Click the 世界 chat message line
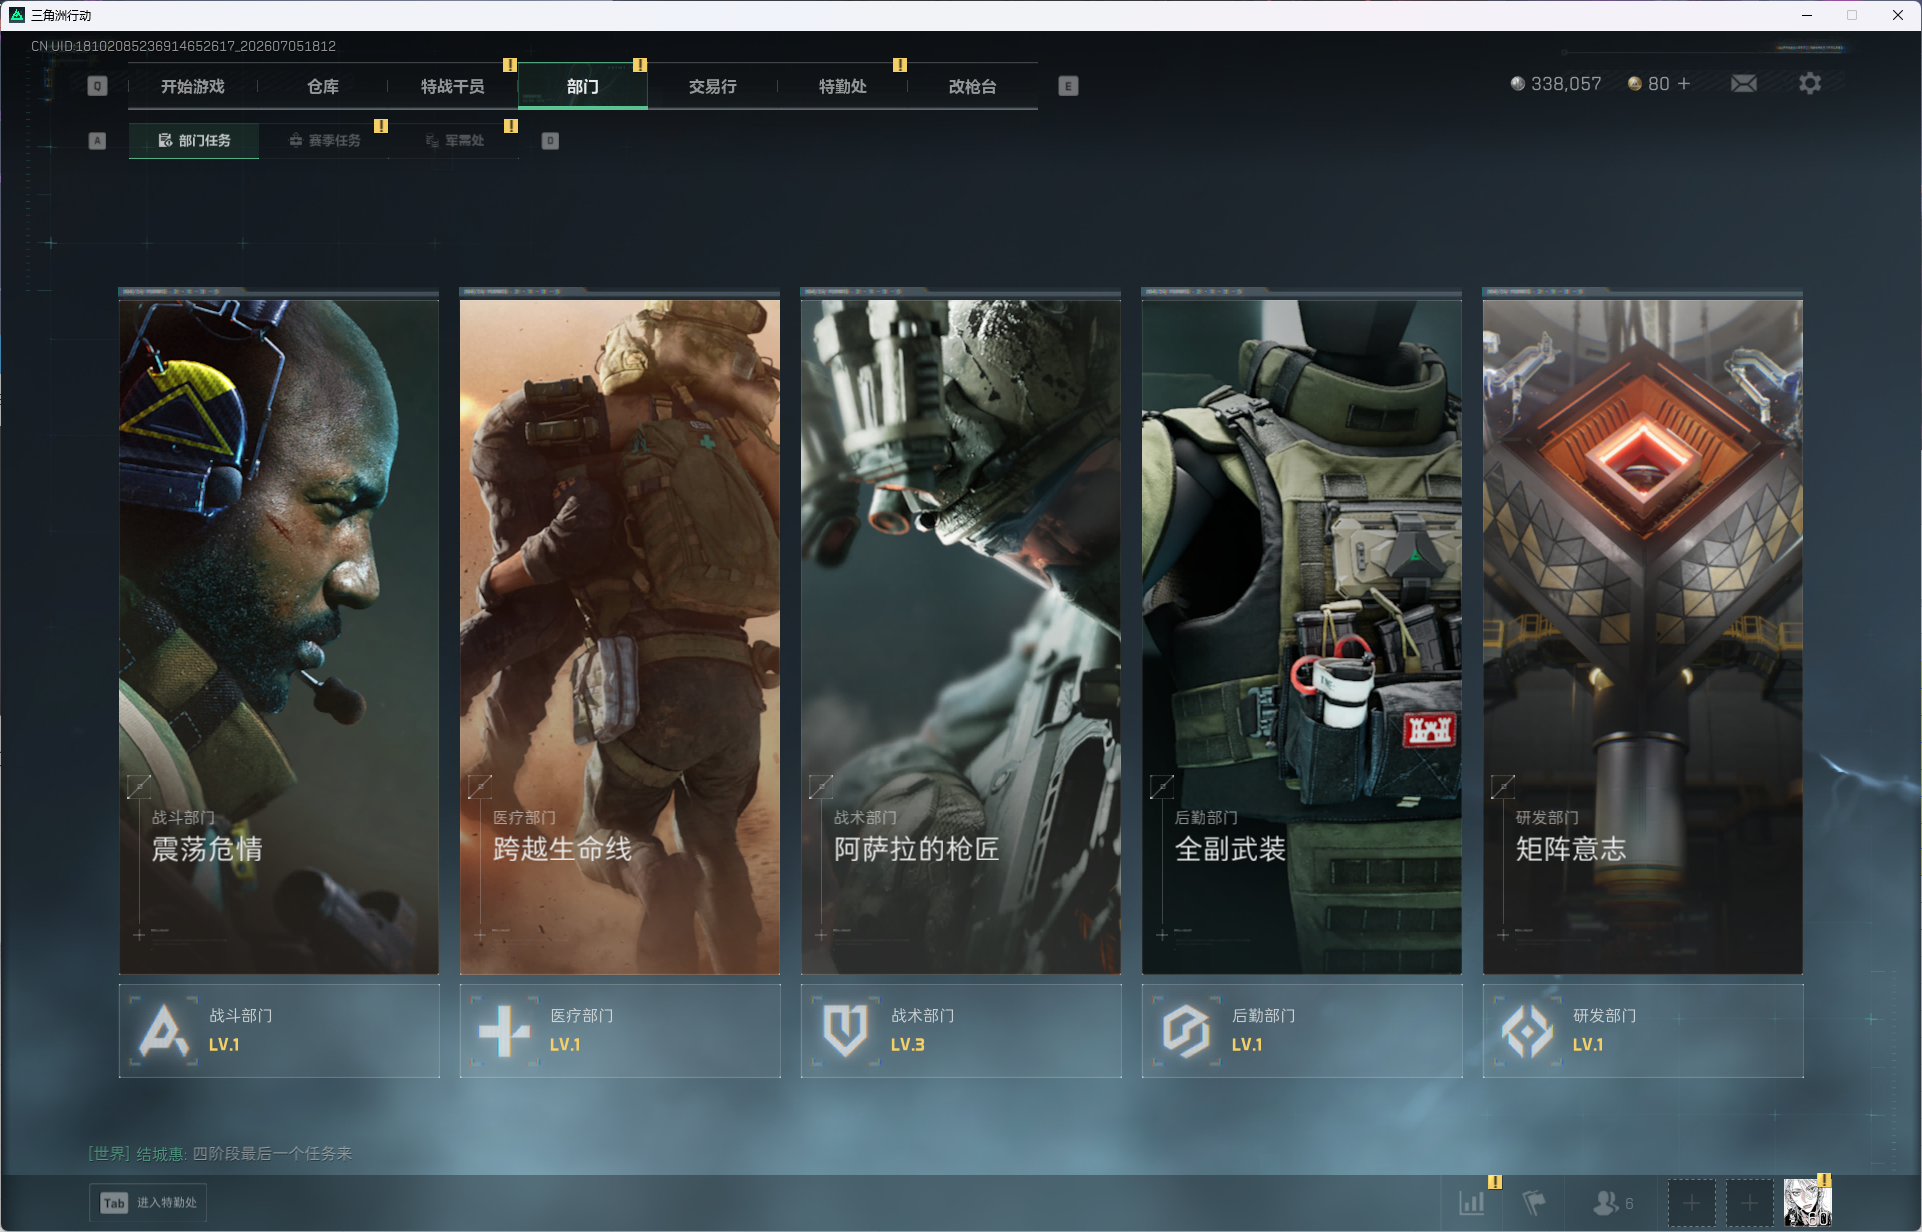This screenshot has height=1232, width=1922. click(220, 1153)
